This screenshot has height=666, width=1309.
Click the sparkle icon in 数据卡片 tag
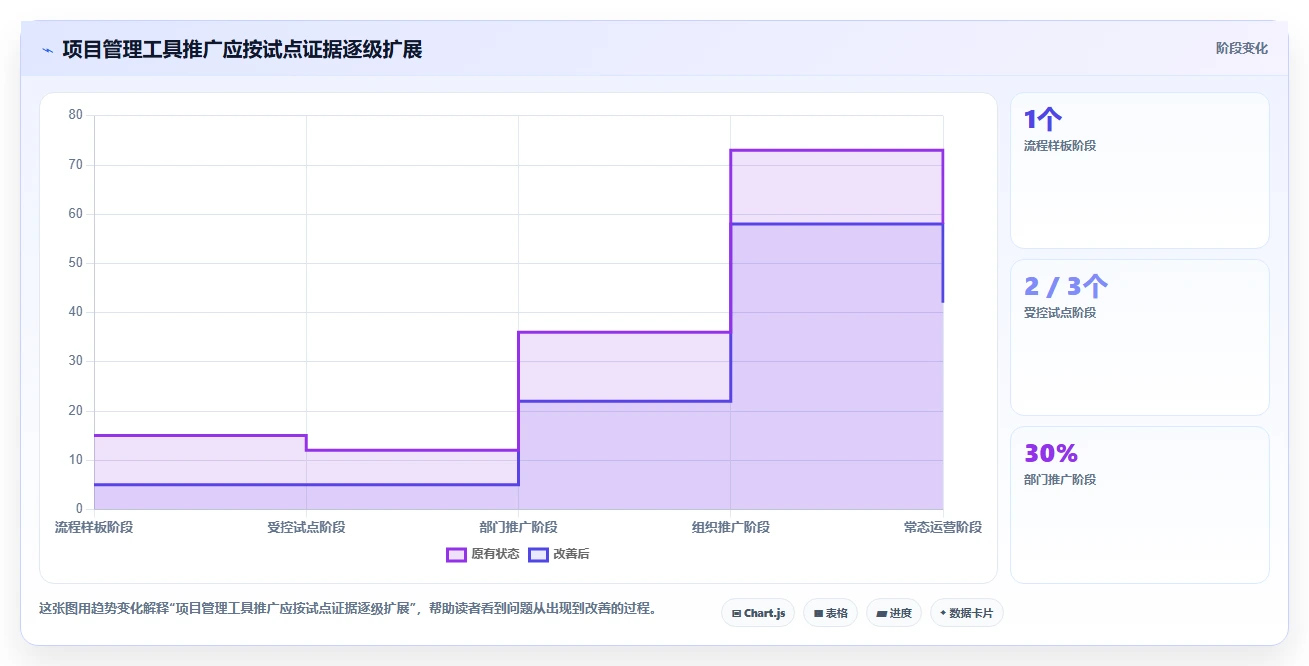[x=943, y=613]
